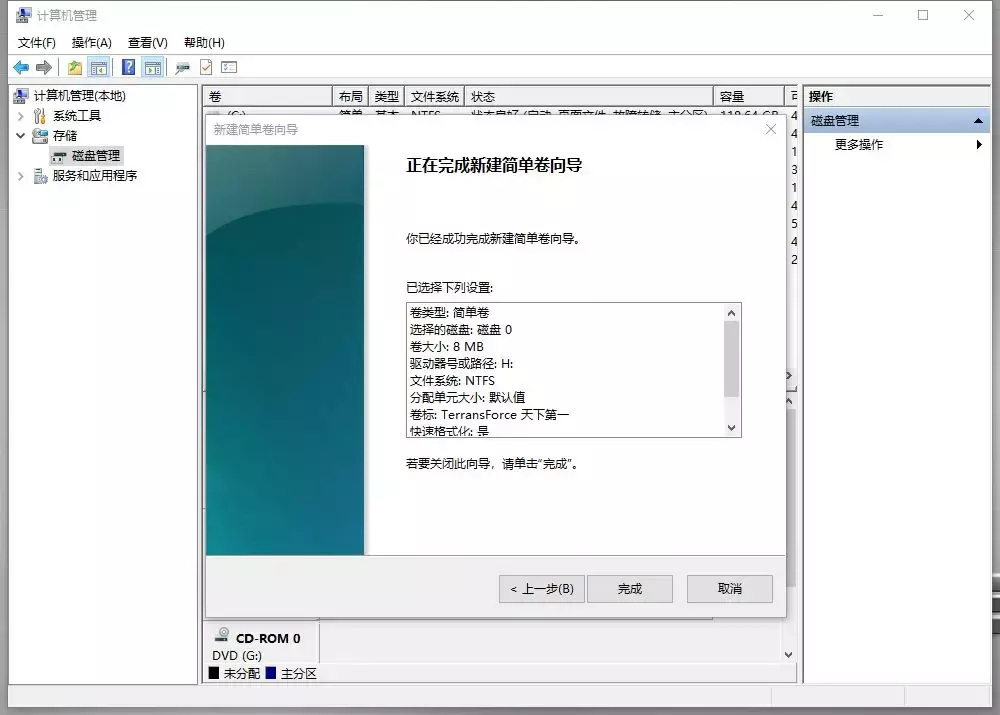Select the 磁盘管理 icon in the tree
1000x715 pixels.
(x=59, y=156)
